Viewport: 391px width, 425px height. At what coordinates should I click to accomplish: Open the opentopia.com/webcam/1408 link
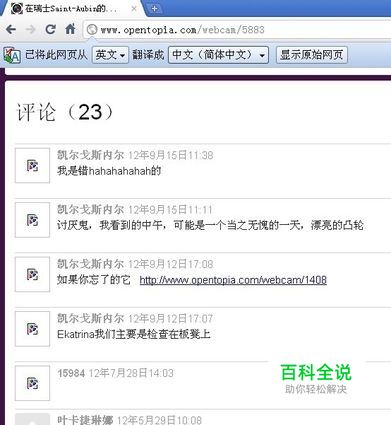click(233, 280)
